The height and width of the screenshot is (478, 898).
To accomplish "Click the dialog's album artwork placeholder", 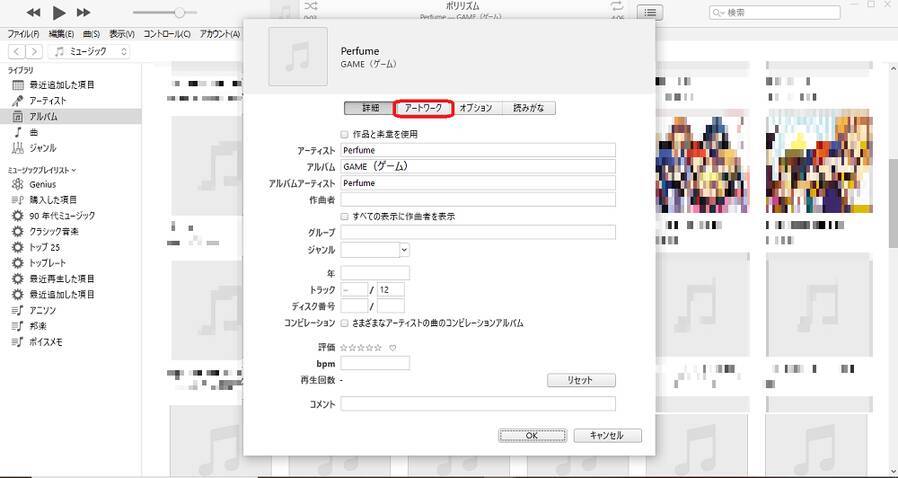I will [298, 56].
